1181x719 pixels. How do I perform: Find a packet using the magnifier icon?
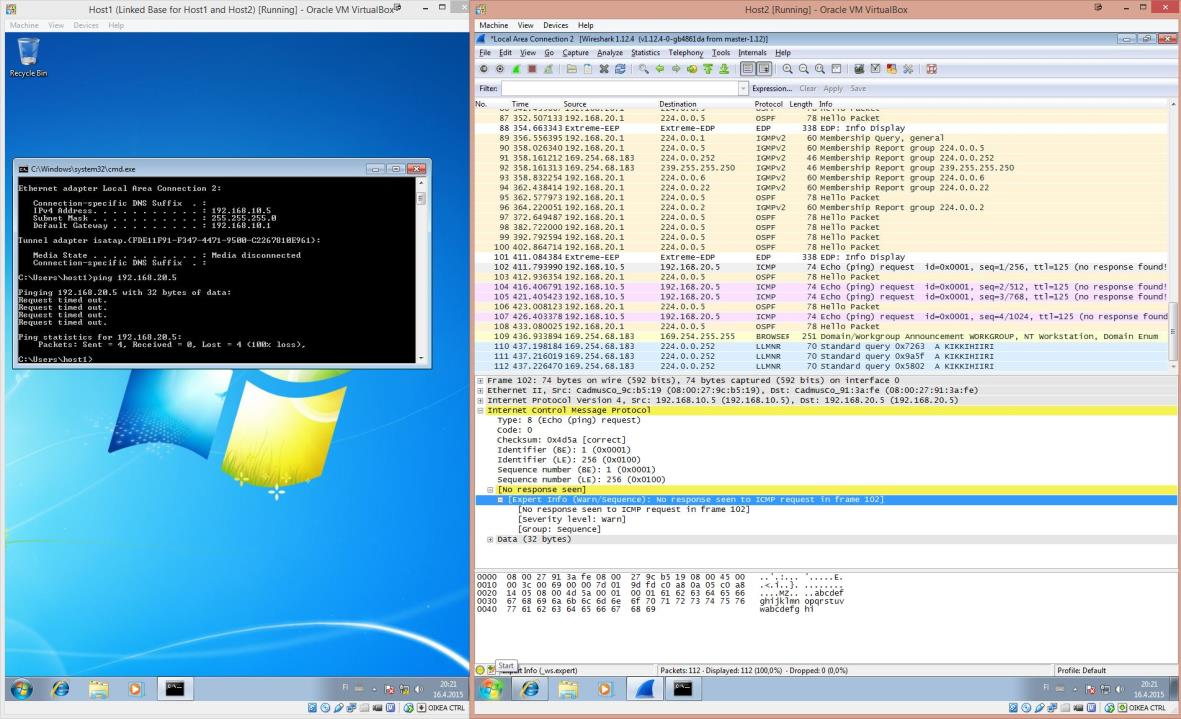click(x=643, y=69)
